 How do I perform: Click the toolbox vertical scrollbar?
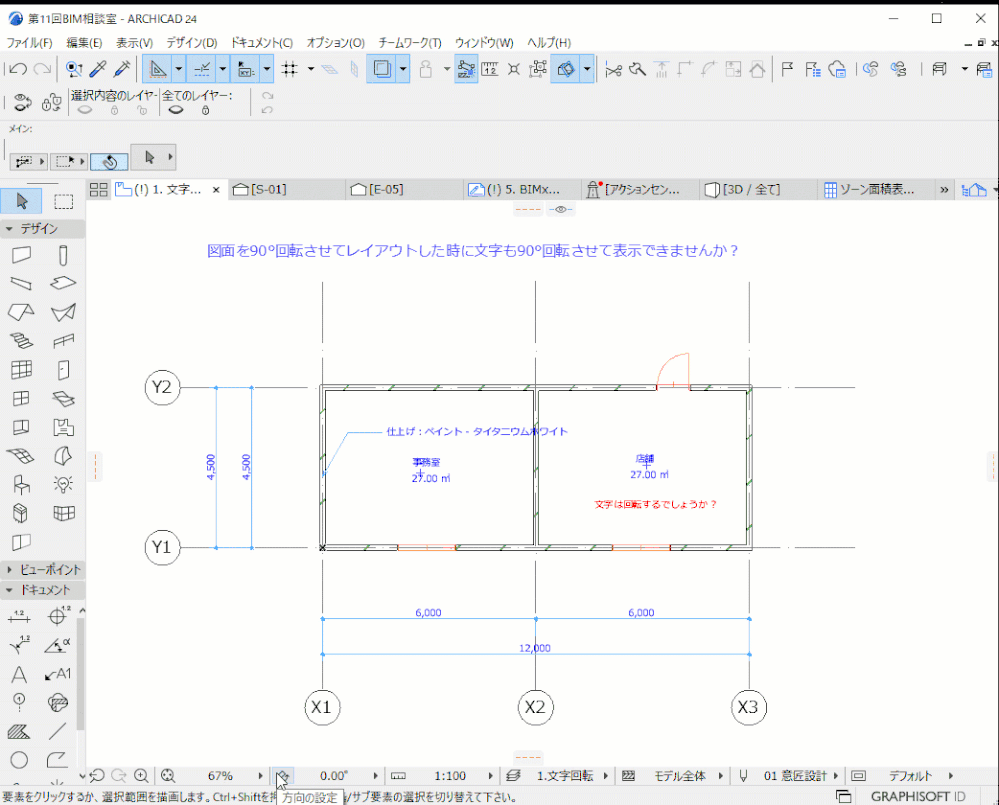(x=81, y=675)
